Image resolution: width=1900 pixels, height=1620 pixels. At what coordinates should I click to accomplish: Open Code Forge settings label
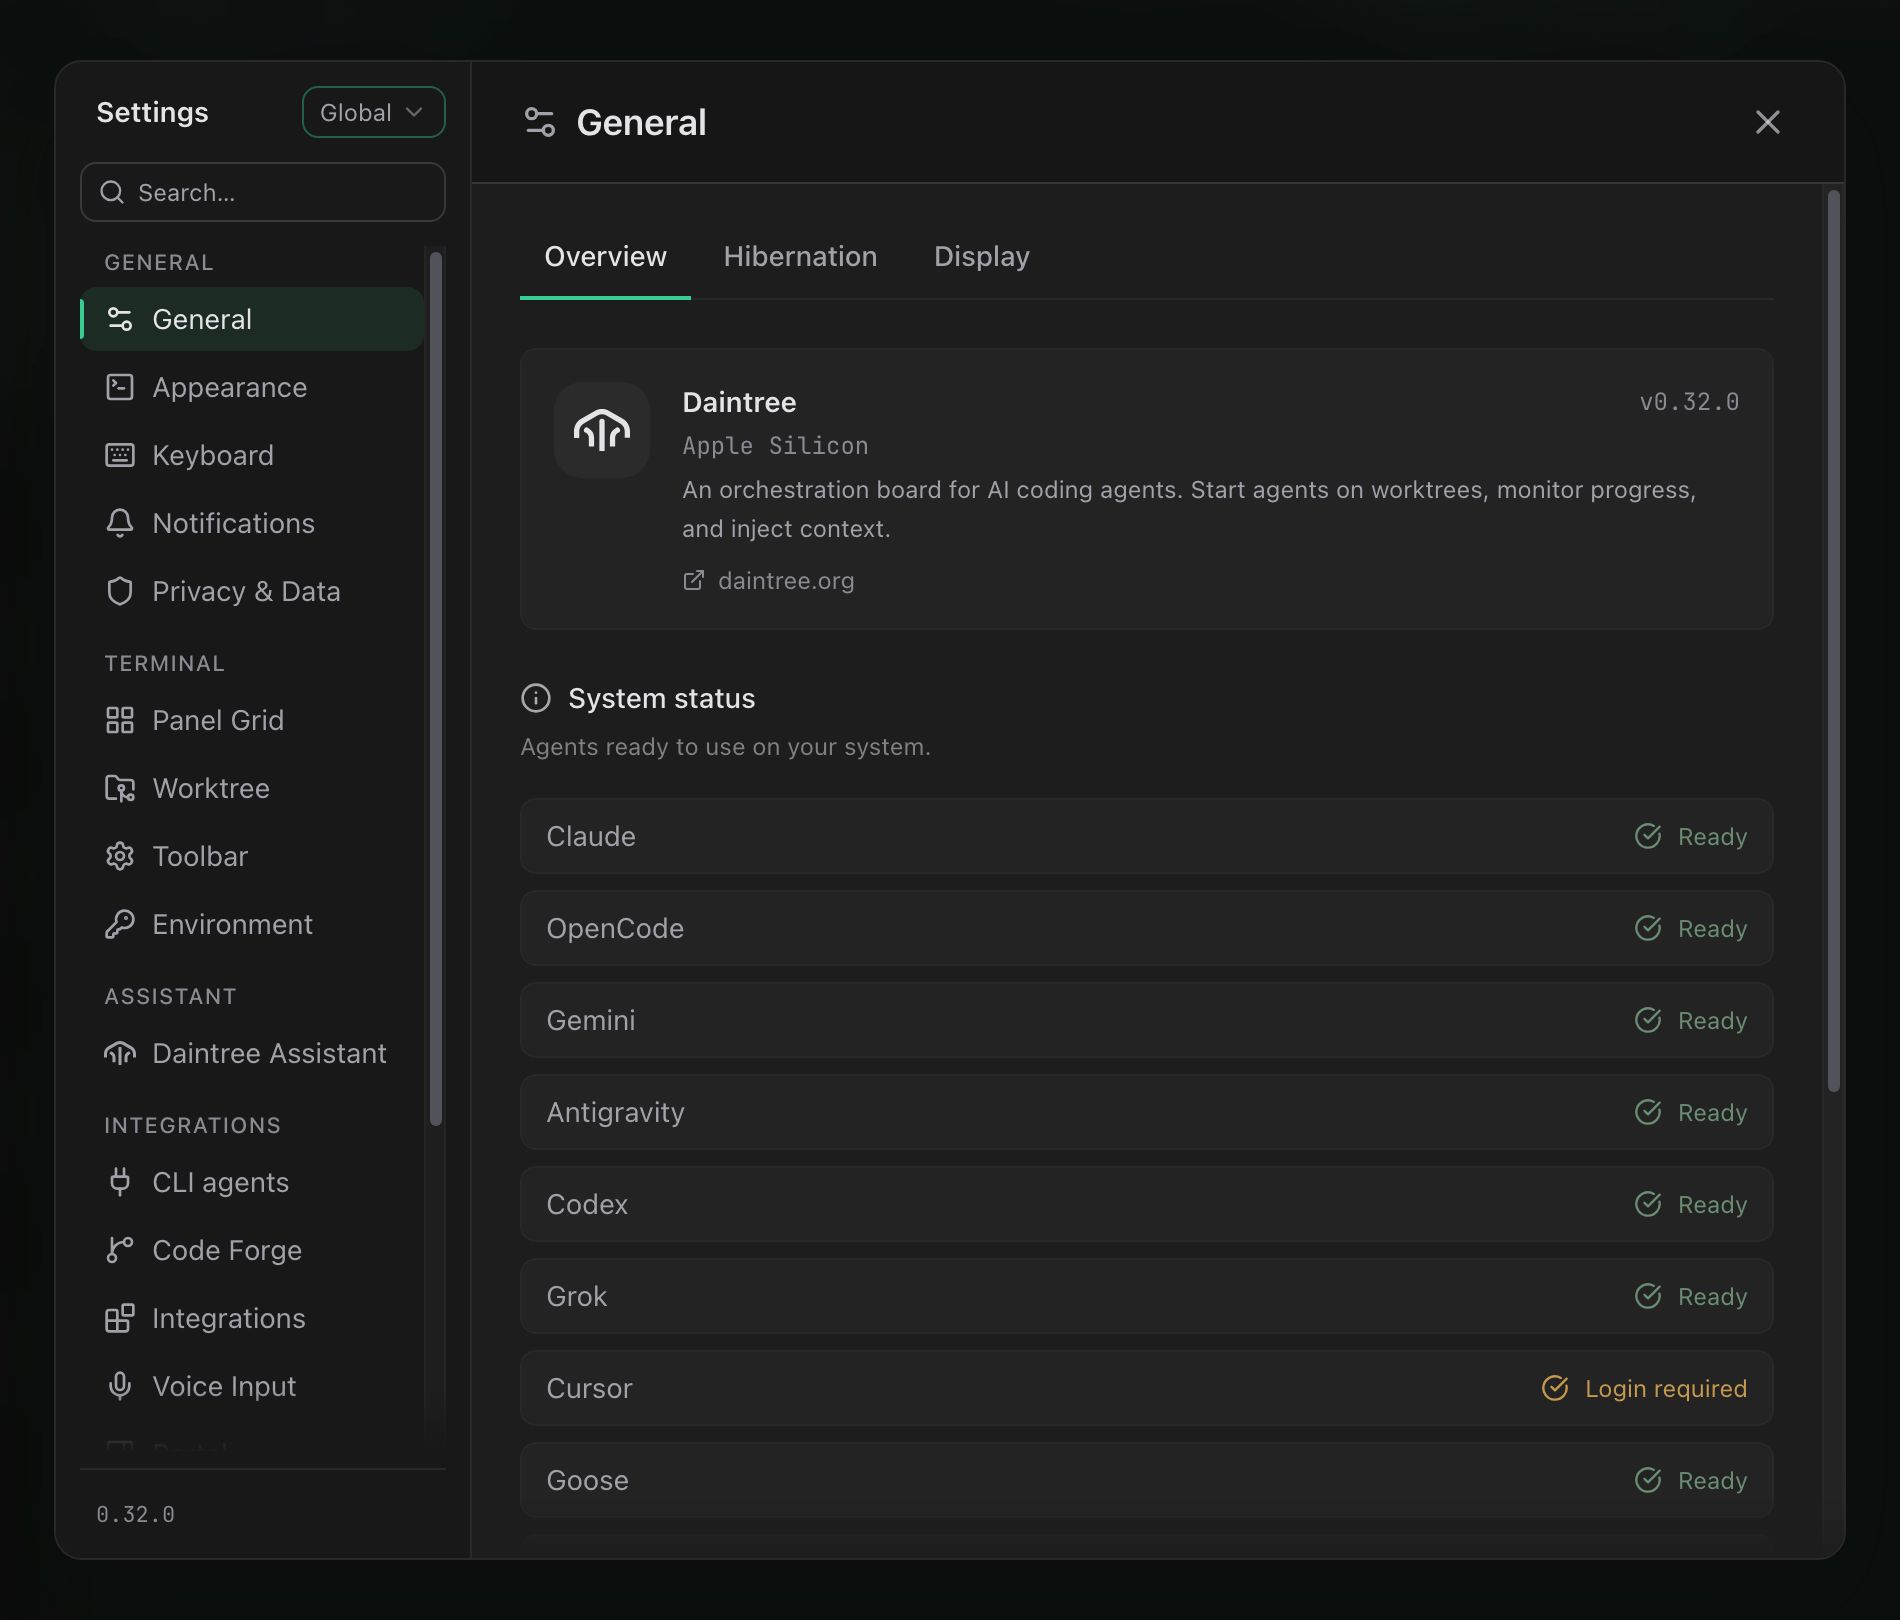pos(227,1250)
